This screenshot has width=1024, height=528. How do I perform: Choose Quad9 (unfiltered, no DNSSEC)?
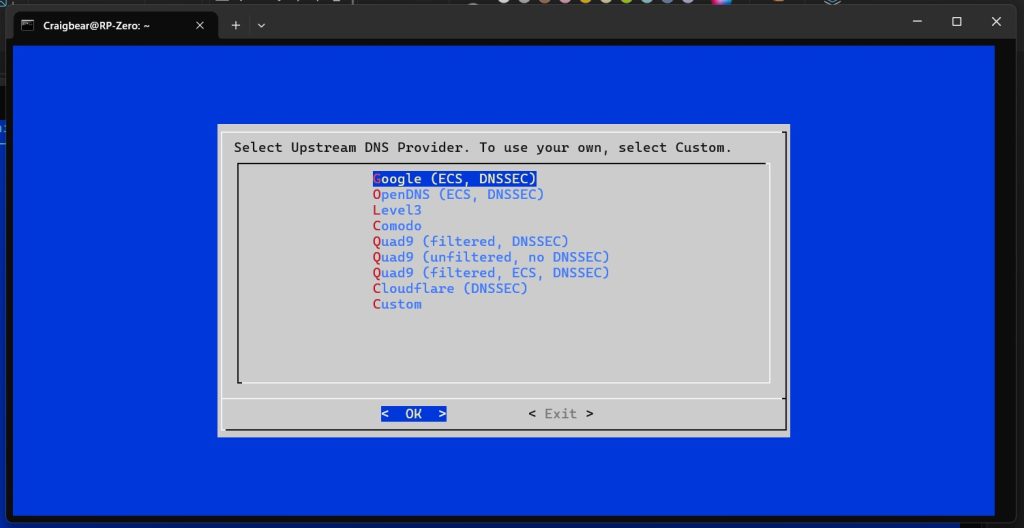(490, 257)
